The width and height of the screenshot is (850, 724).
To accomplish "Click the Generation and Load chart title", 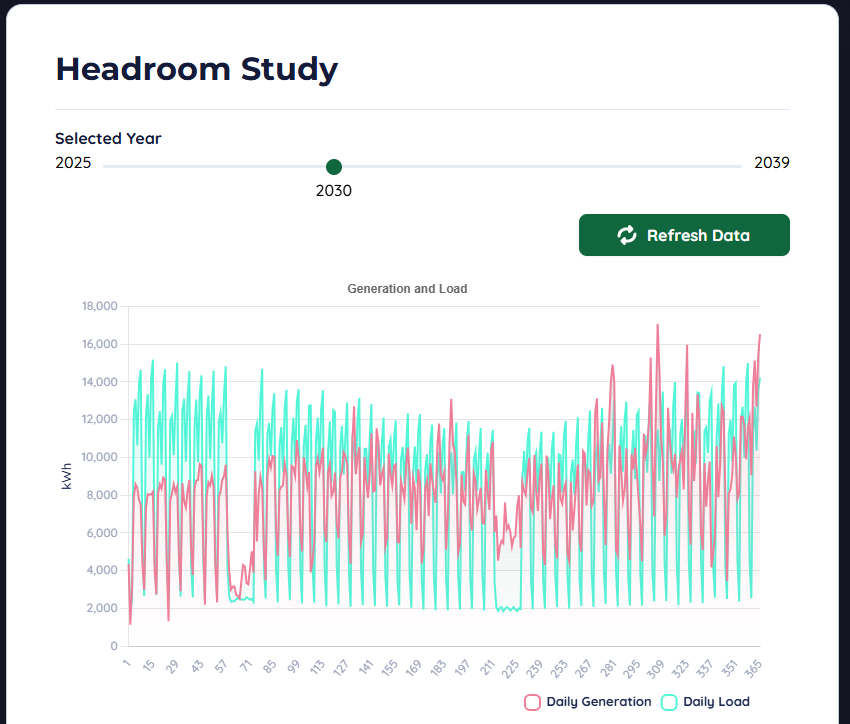I will point(407,288).
